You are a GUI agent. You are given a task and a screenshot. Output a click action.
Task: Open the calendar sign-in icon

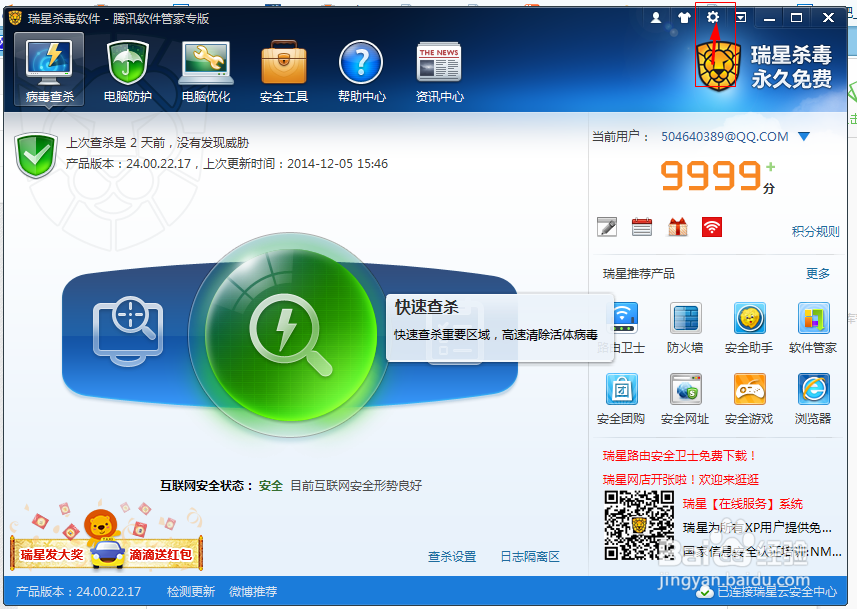pos(642,227)
